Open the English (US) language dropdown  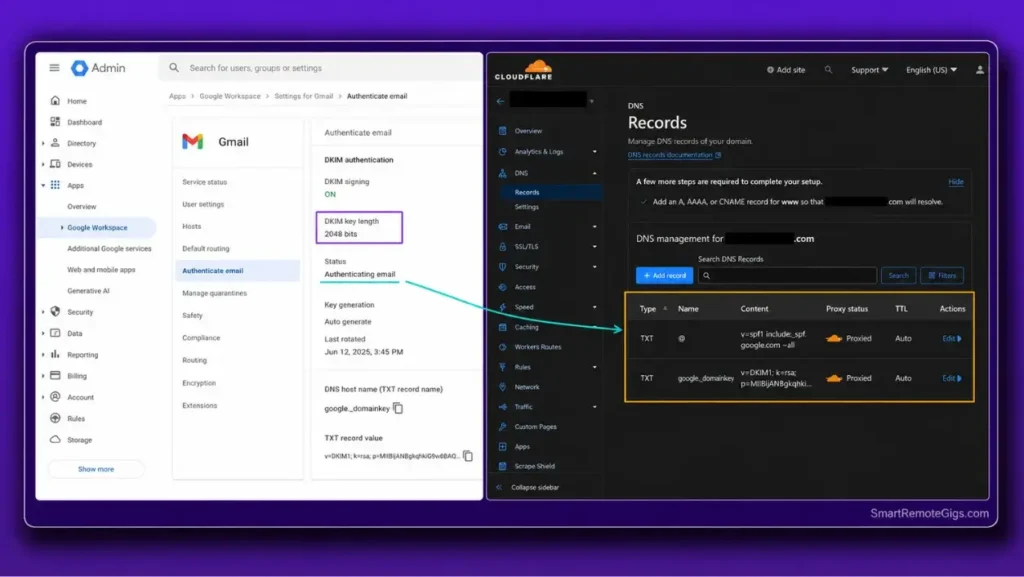click(x=931, y=70)
